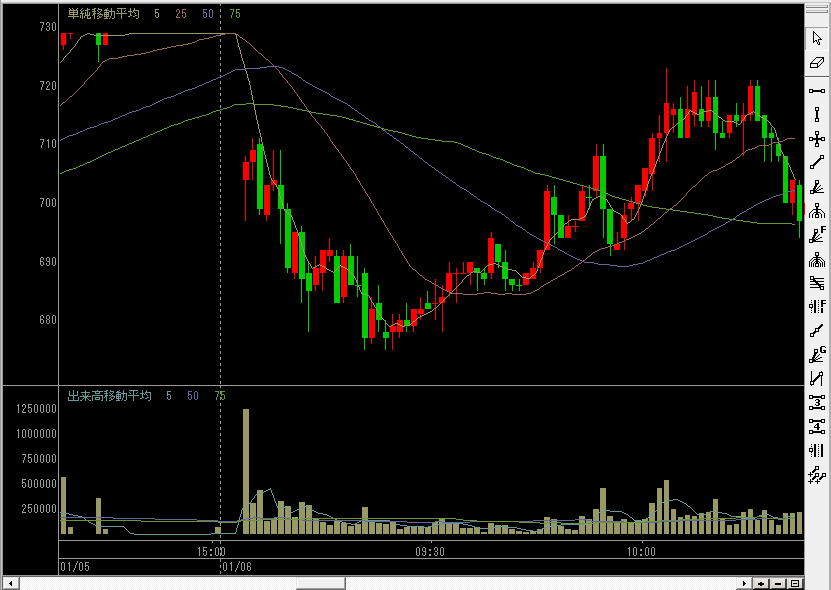Choose the N-shaped zigzag line tool
Screen dimensions: 831x590
817,378
